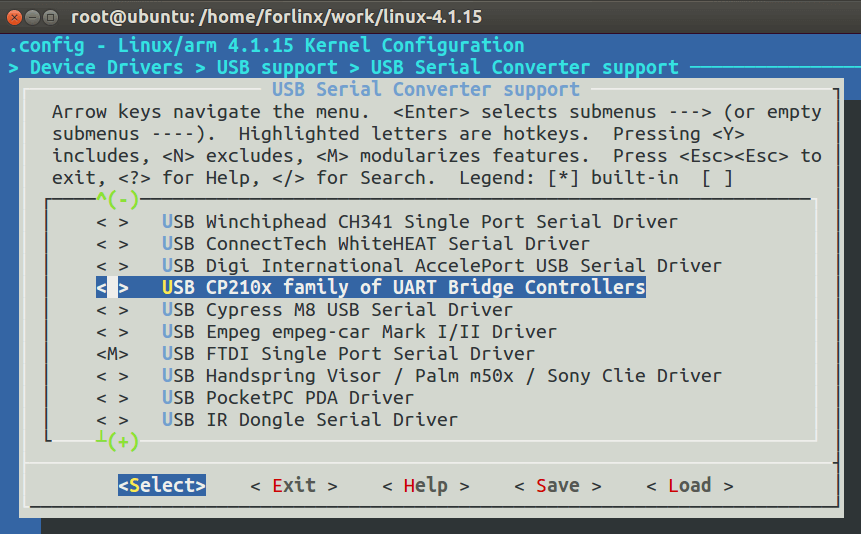Image resolution: width=861 pixels, height=534 pixels.
Task: Click the <Select> button
Action: (x=162, y=485)
